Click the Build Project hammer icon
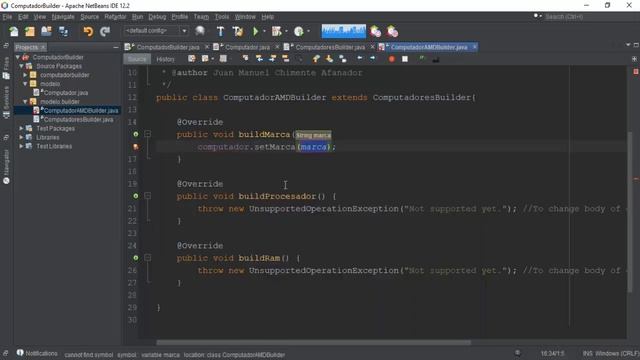The image size is (640, 360). pos(220,31)
